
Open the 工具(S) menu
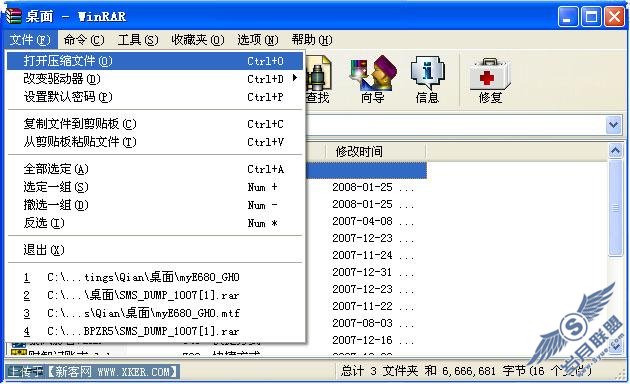point(138,40)
